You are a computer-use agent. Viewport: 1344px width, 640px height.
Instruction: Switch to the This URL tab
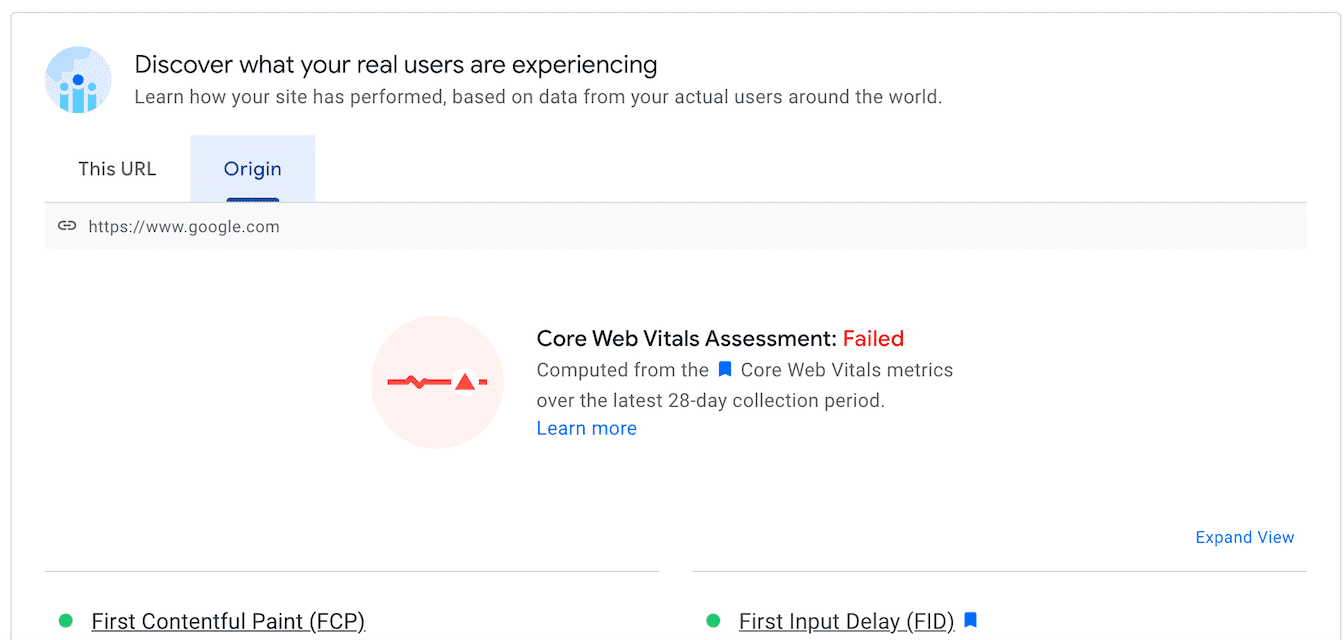117,169
